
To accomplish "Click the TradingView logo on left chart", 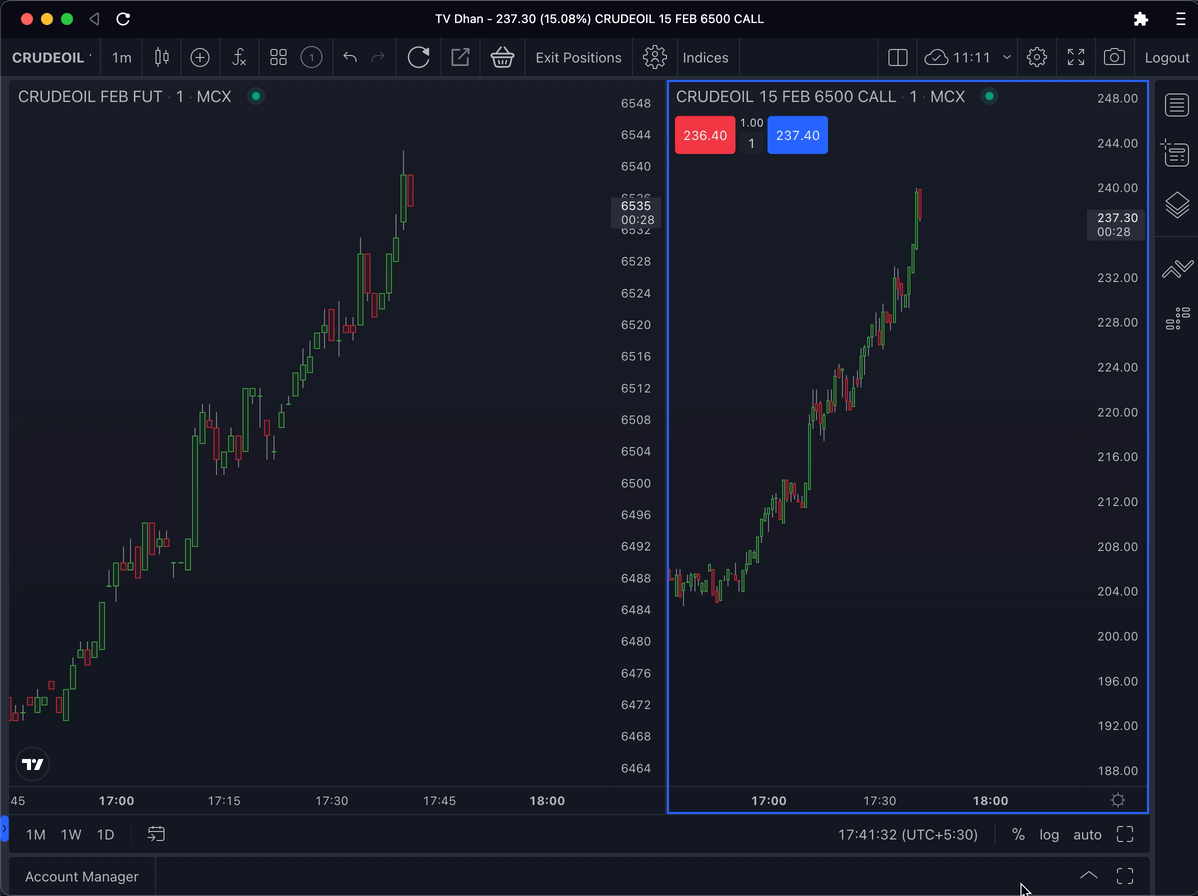I will [33, 764].
